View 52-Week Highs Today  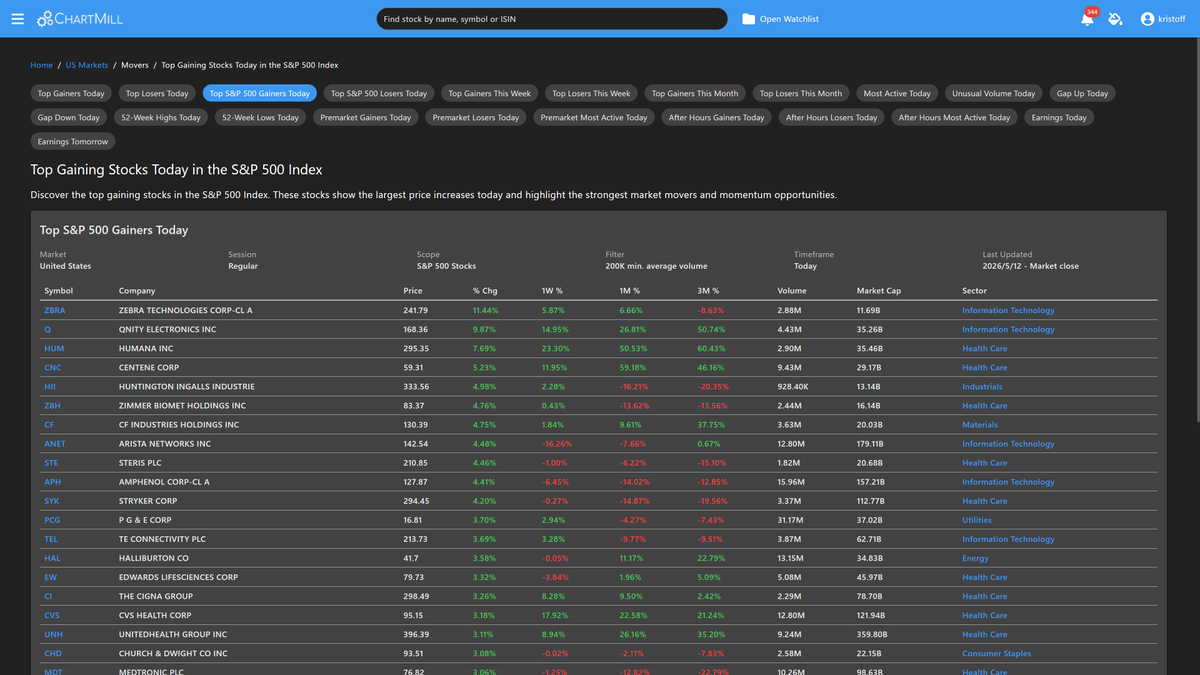(x=161, y=117)
